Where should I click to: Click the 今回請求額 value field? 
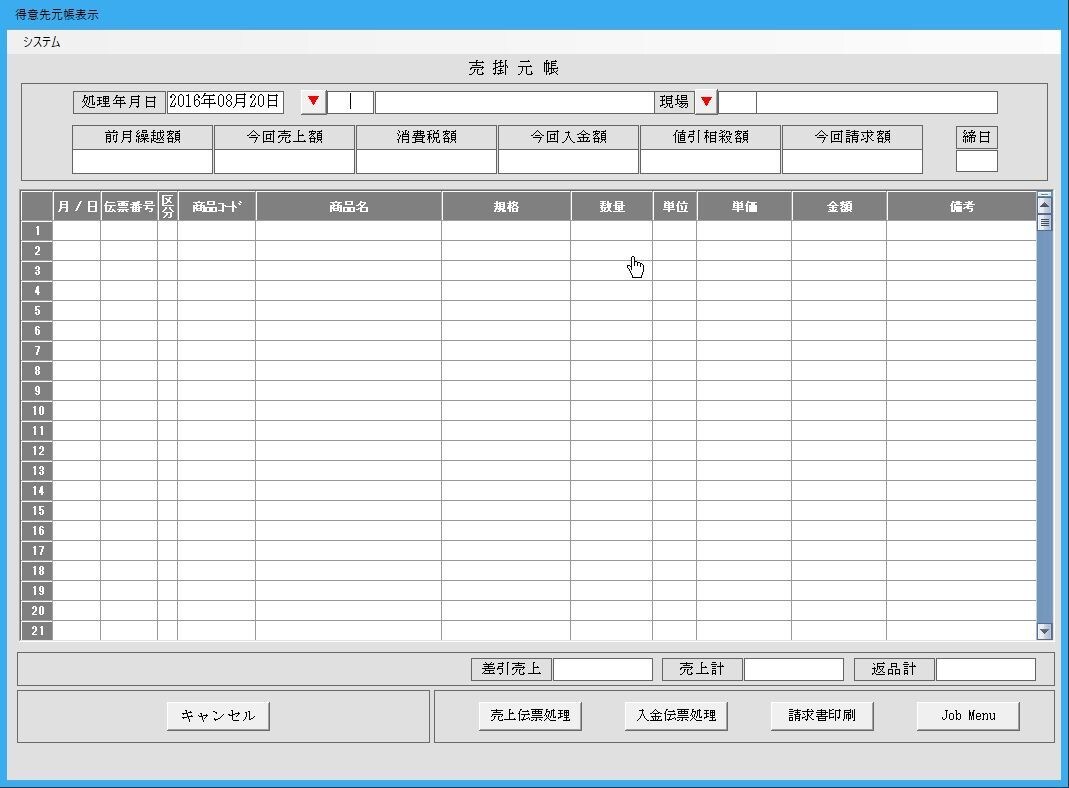(852, 162)
